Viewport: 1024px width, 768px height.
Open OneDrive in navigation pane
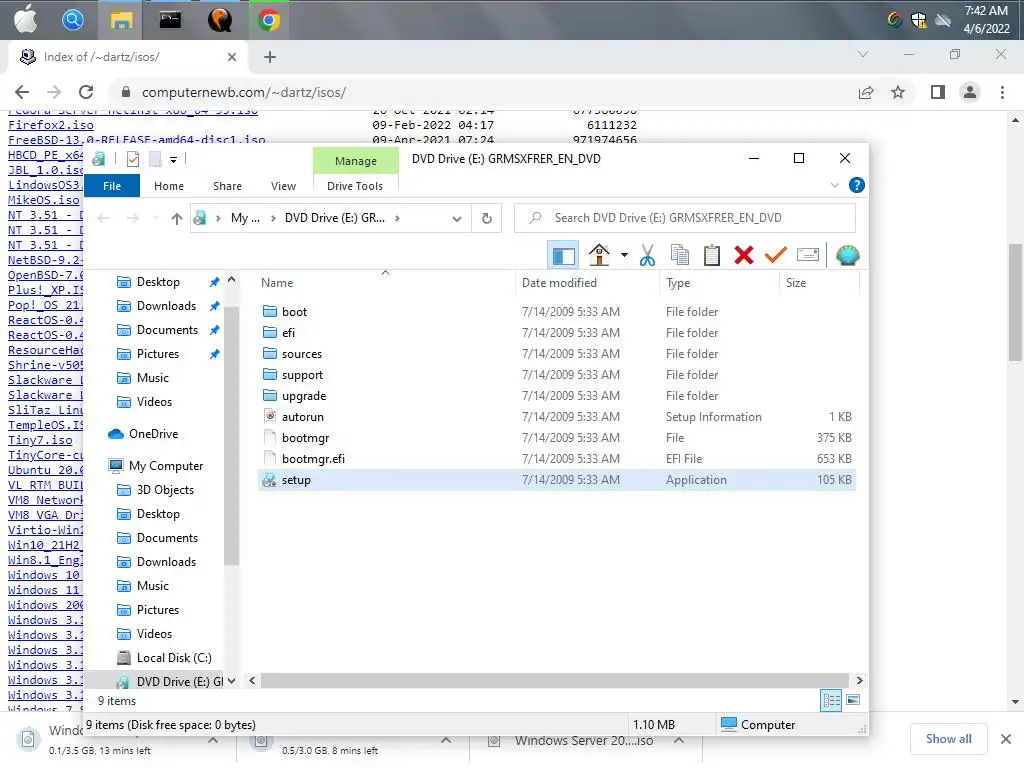pyautogui.click(x=153, y=434)
